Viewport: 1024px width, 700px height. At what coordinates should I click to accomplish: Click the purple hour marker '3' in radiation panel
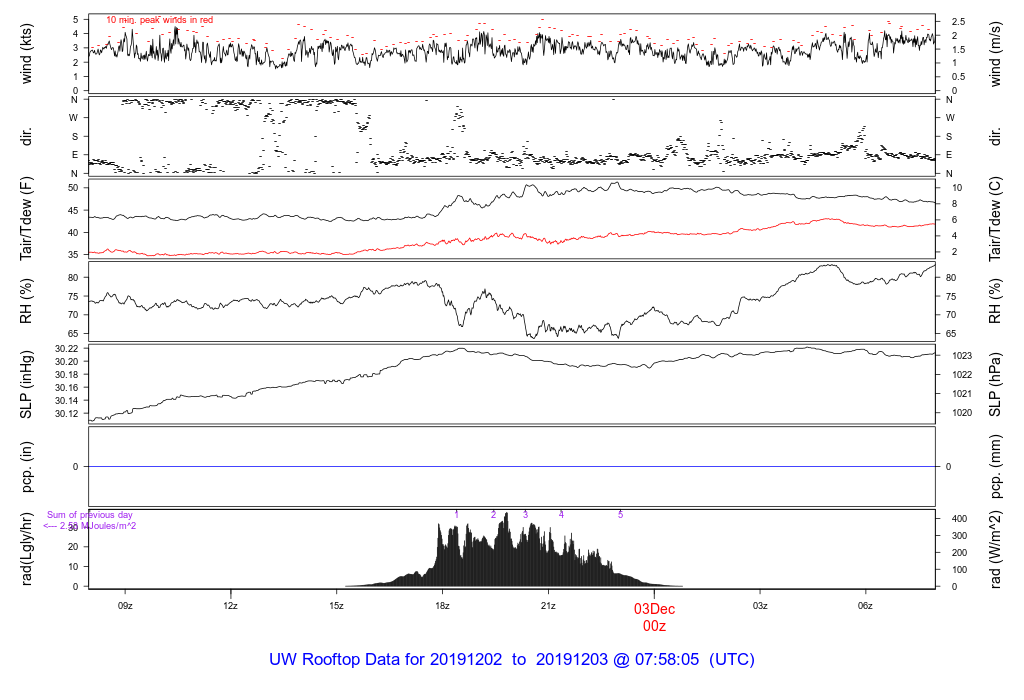click(525, 515)
